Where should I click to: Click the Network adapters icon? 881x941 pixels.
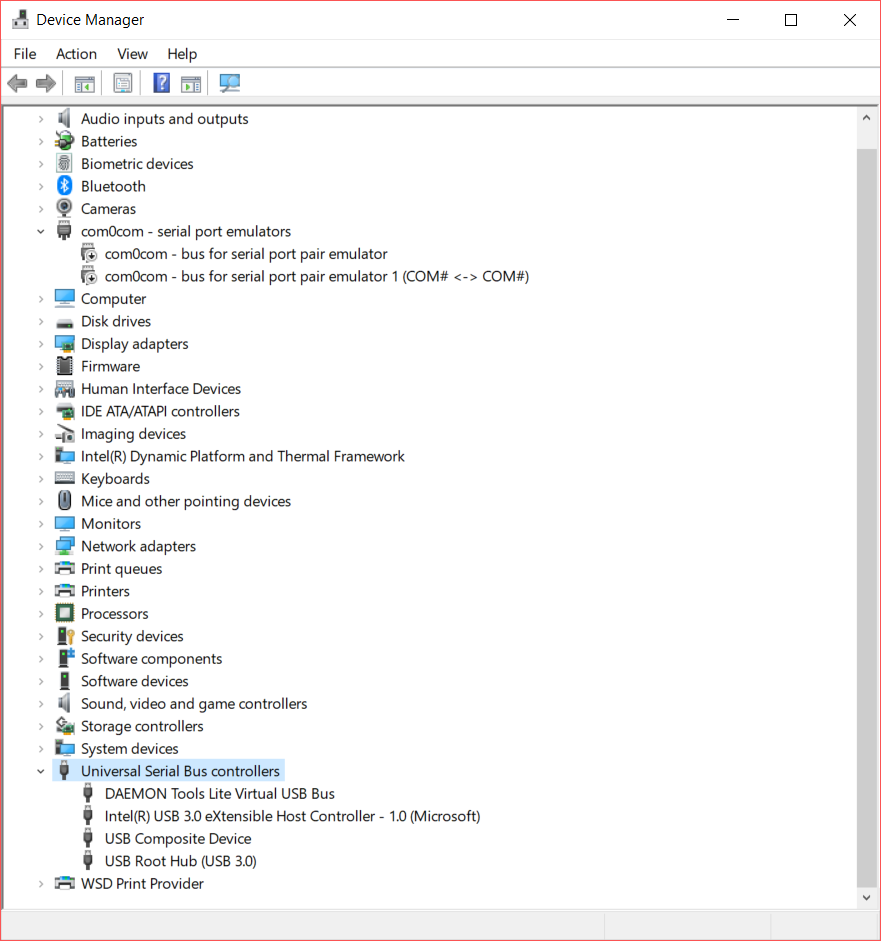pyautogui.click(x=64, y=546)
